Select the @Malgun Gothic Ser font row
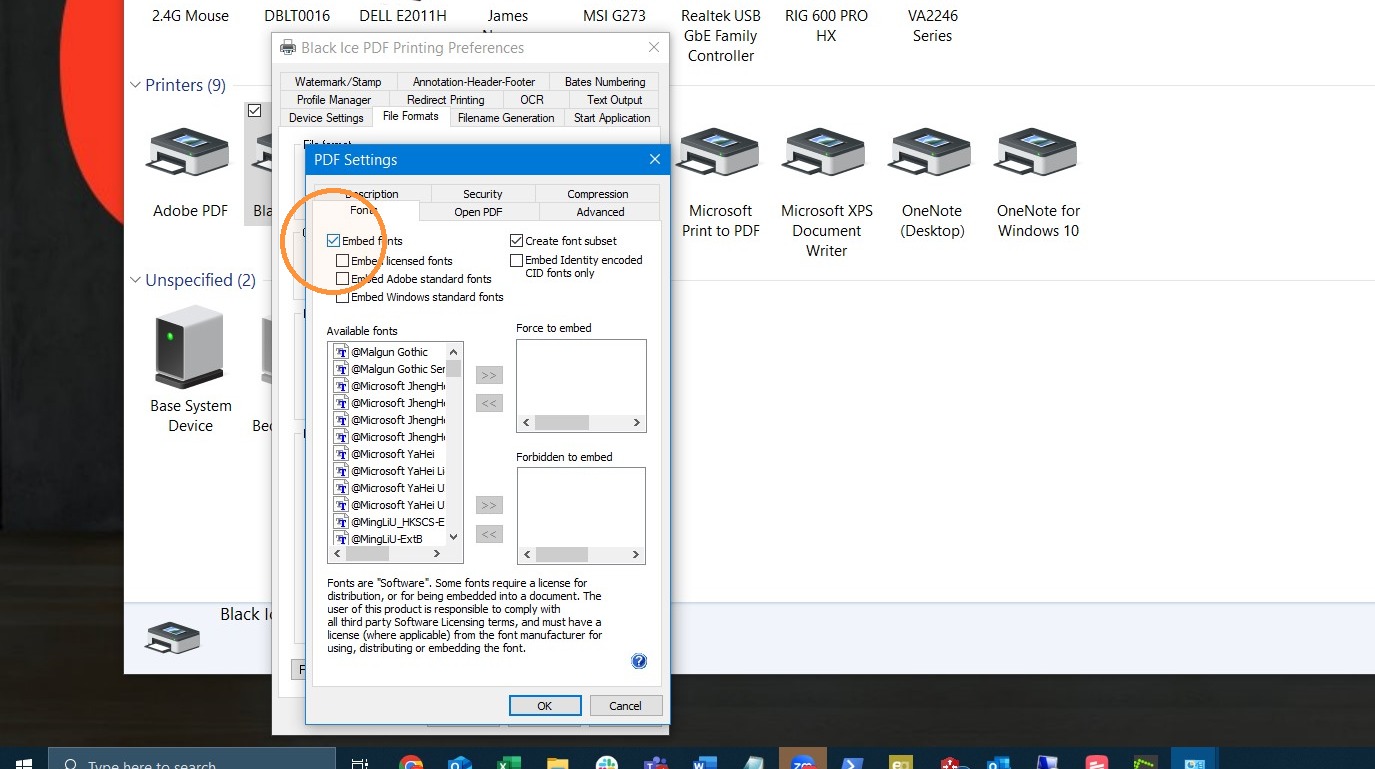This screenshot has height=769, width=1375. [389, 369]
